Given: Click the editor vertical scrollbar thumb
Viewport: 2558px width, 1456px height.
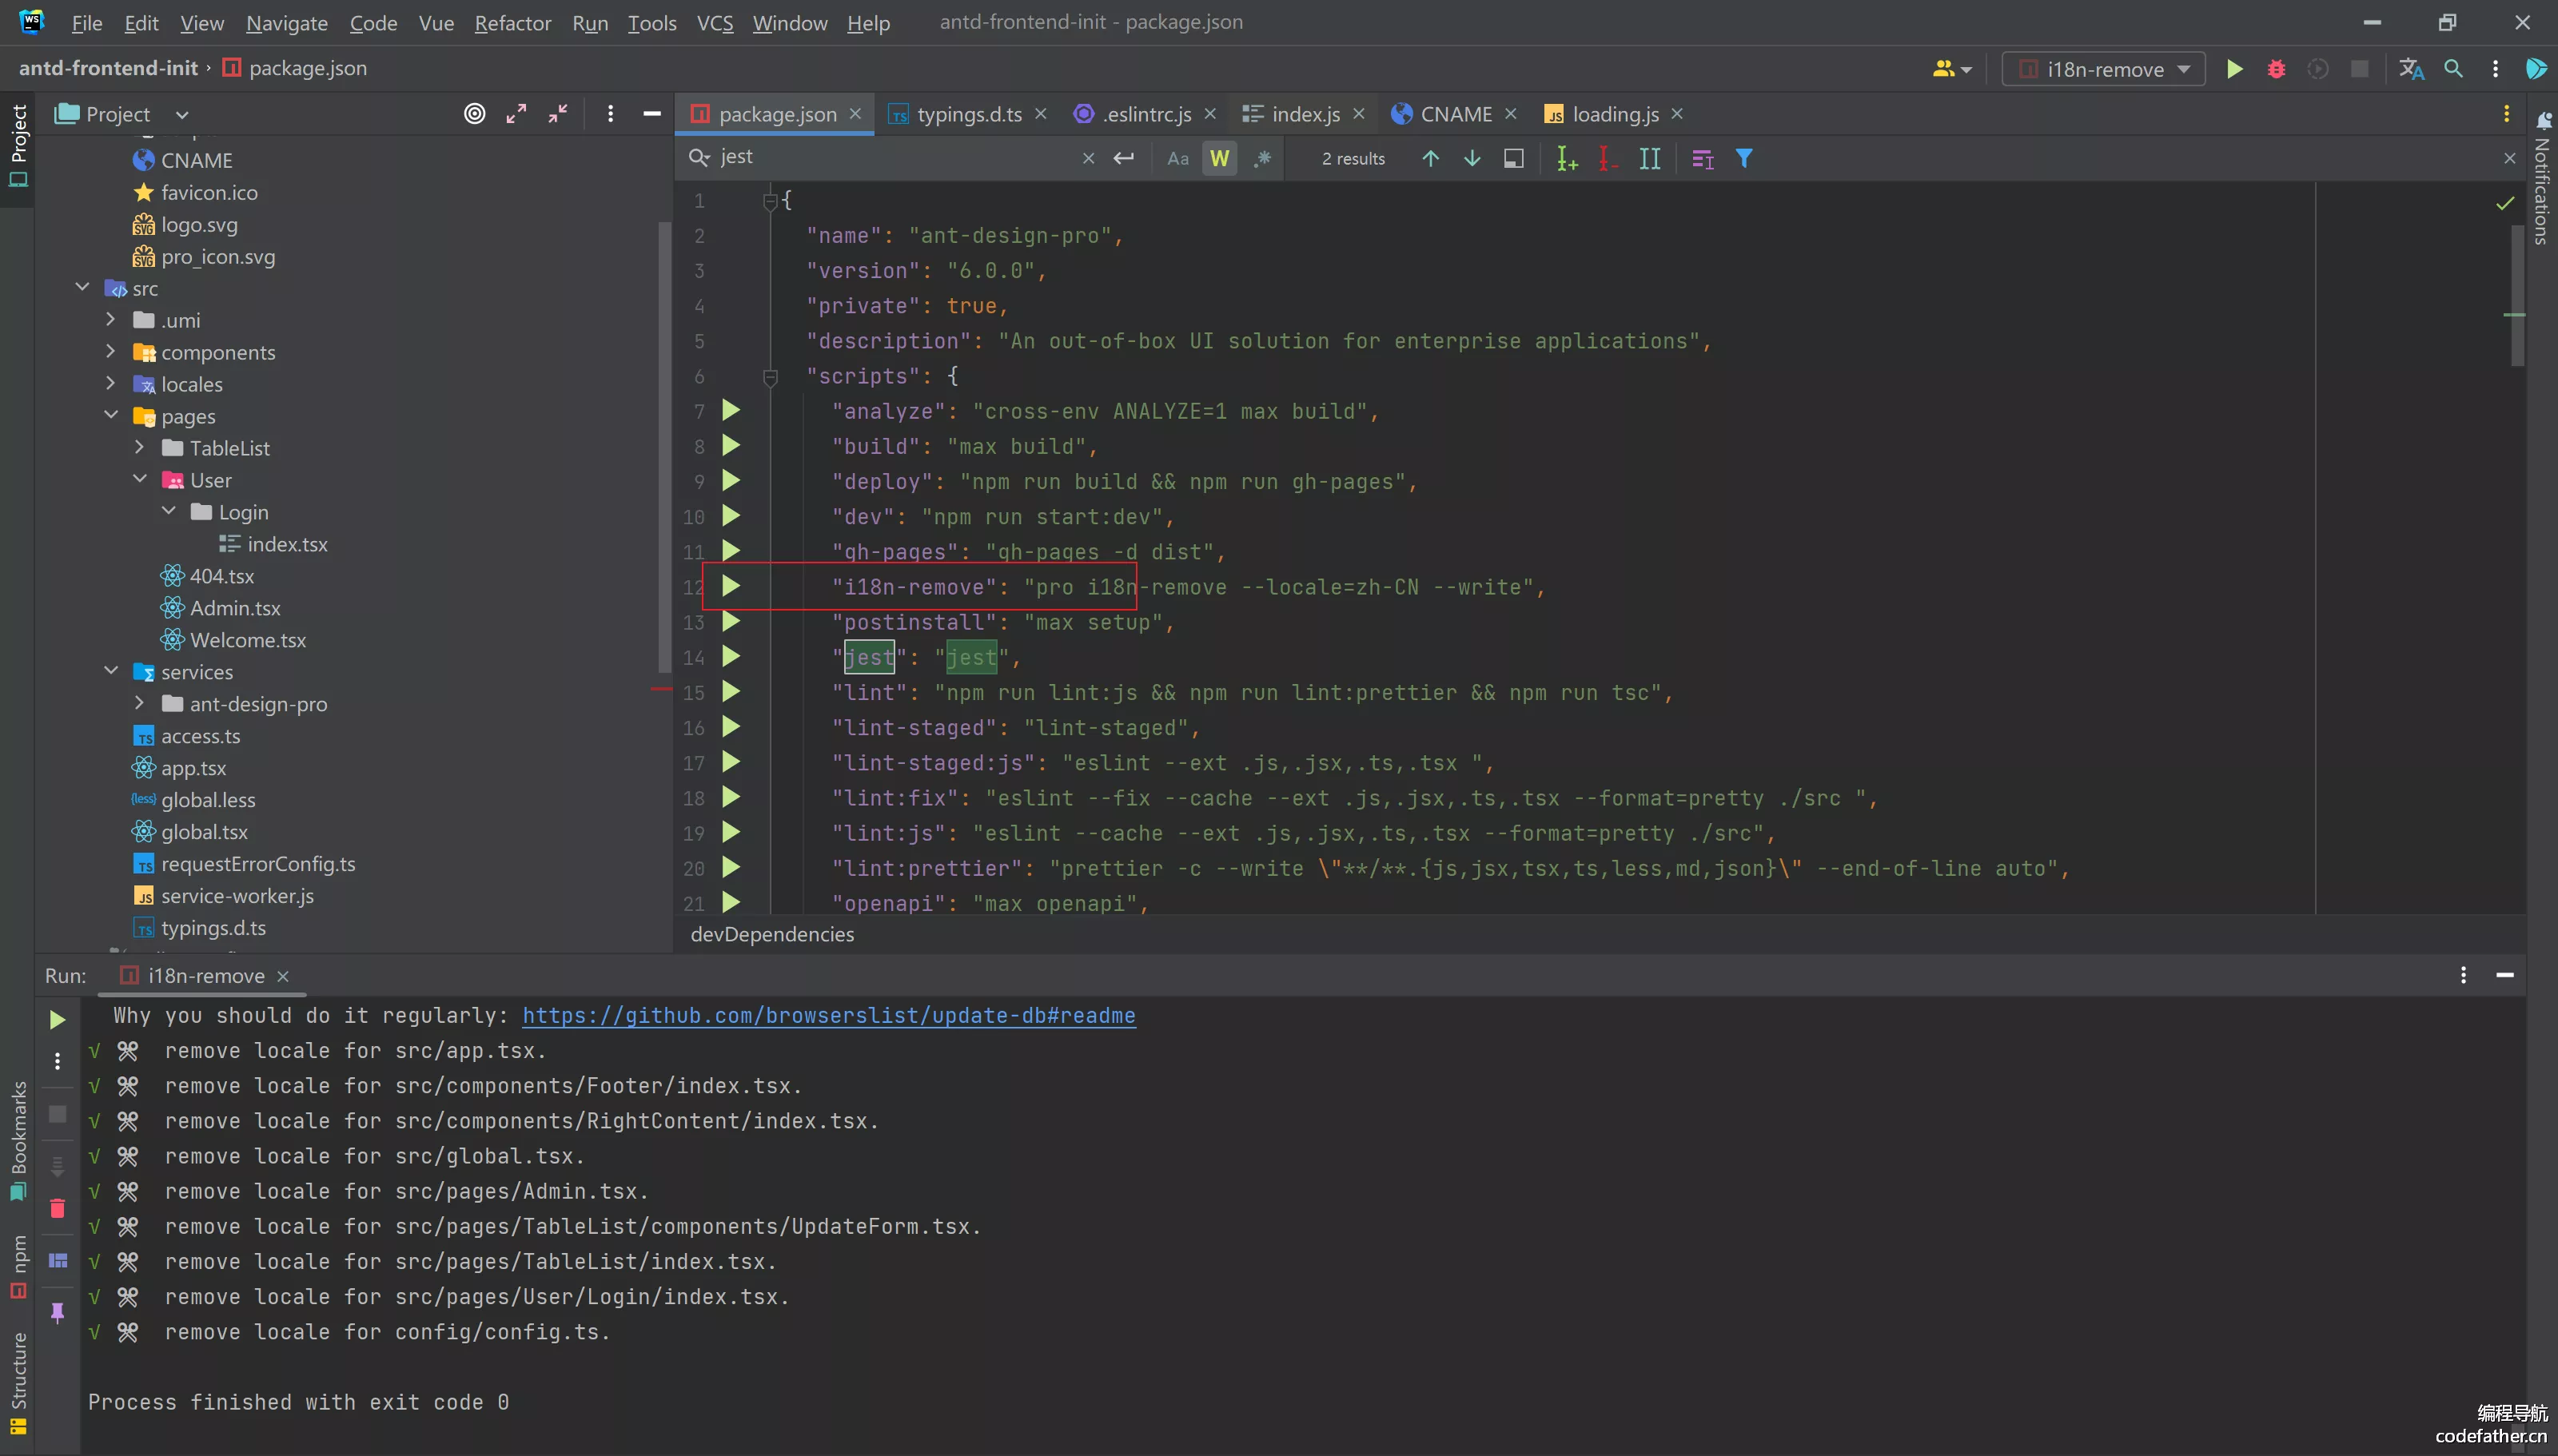Looking at the screenshot, I should (x=2517, y=295).
